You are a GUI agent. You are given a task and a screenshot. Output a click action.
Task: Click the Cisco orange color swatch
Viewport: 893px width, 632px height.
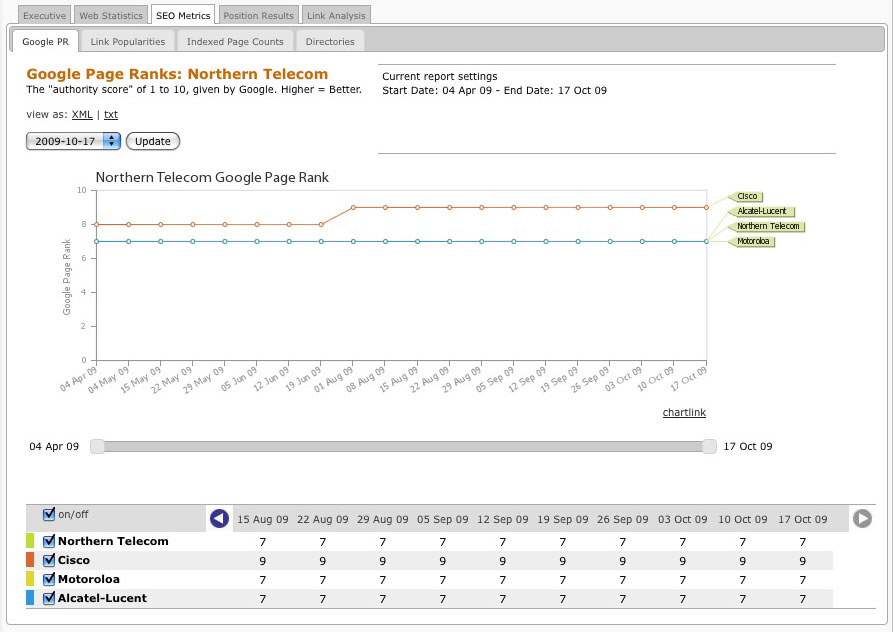(x=30, y=560)
